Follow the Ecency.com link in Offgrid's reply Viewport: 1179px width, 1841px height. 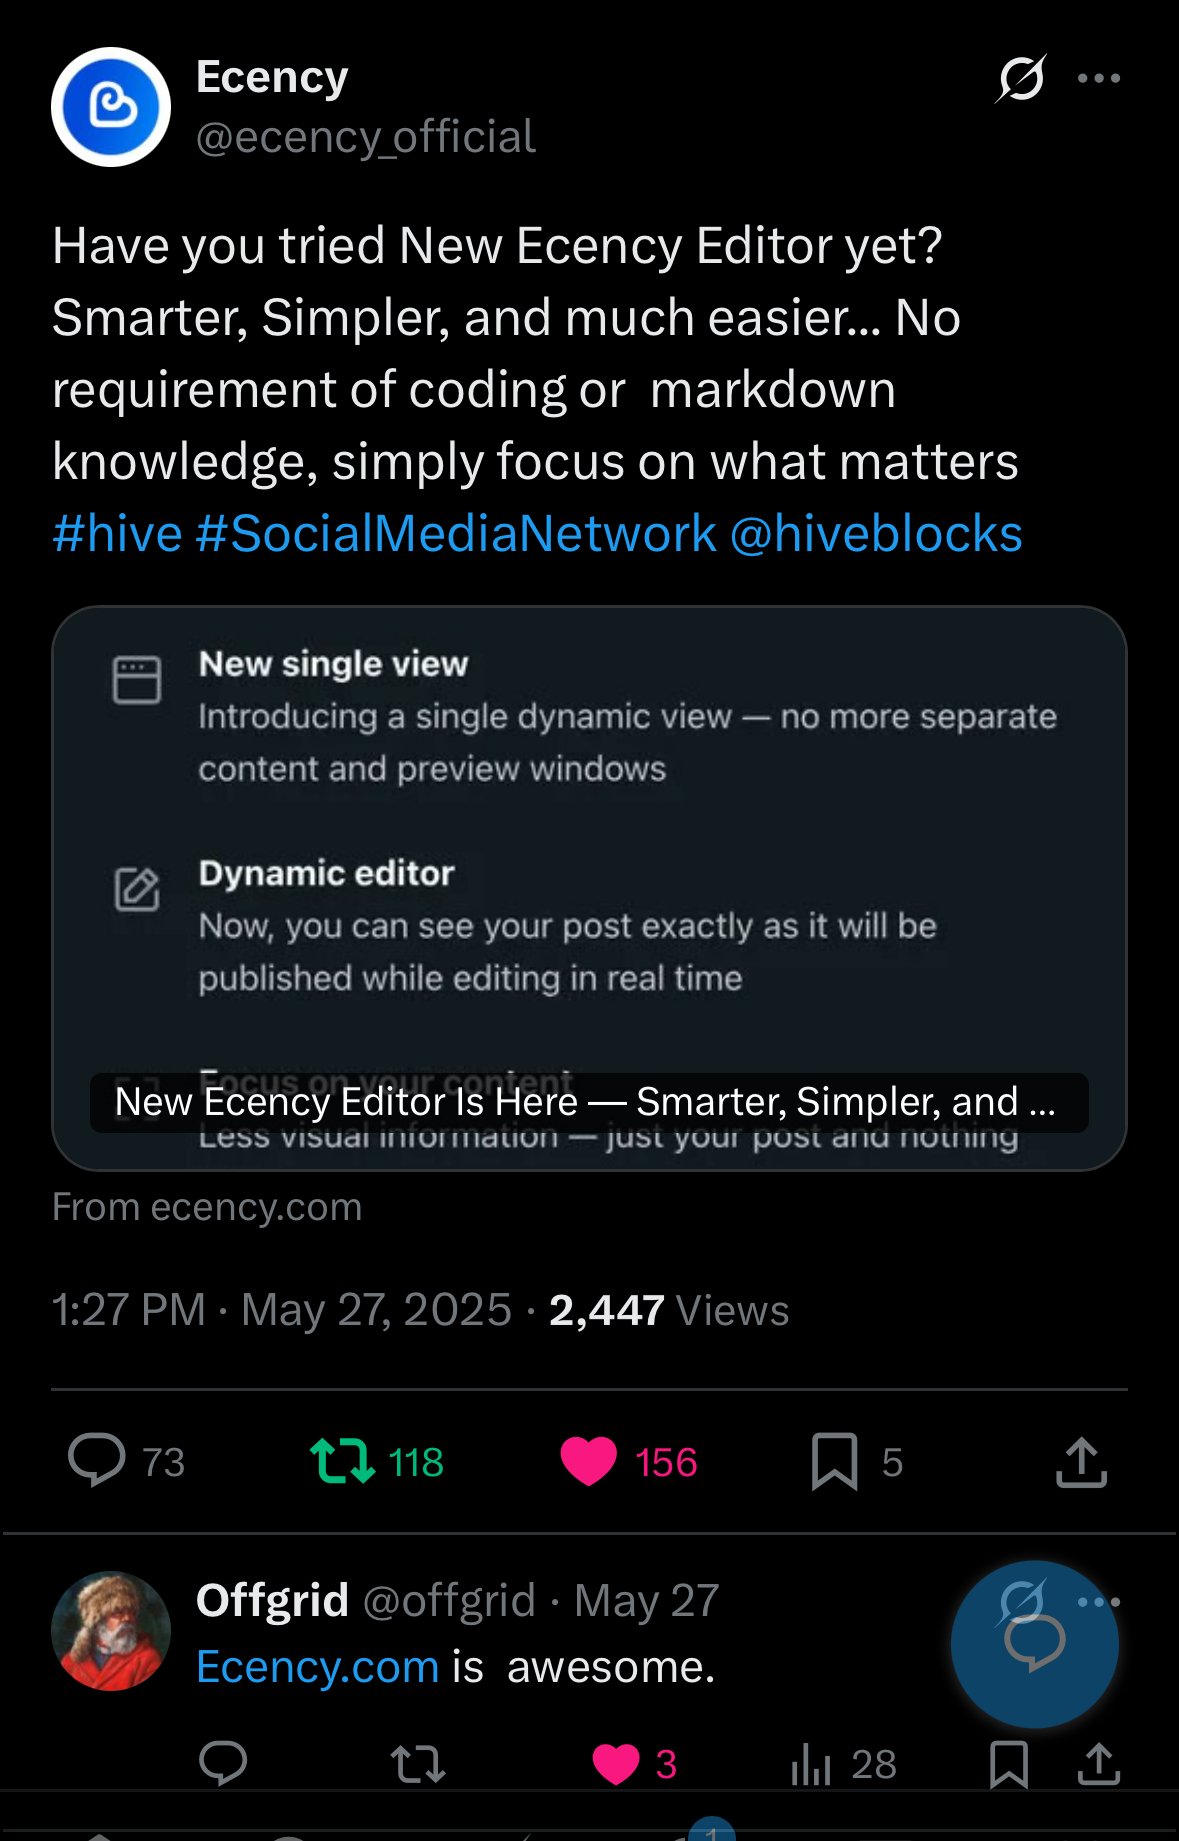(x=318, y=1667)
